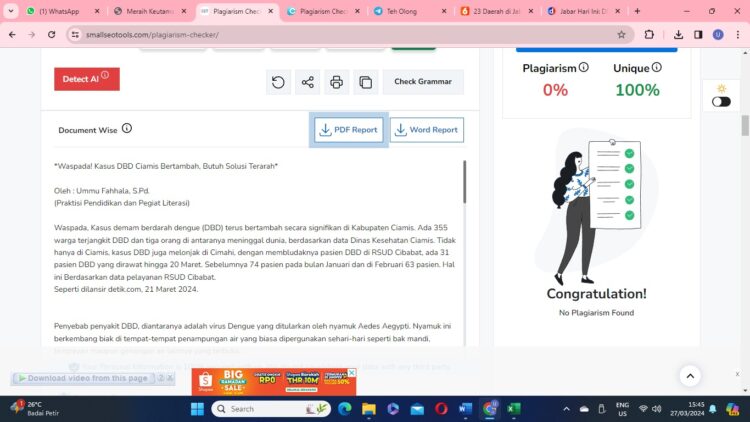
Task: Click the redo/retry circular arrow icon
Action: tap(278, 82)
